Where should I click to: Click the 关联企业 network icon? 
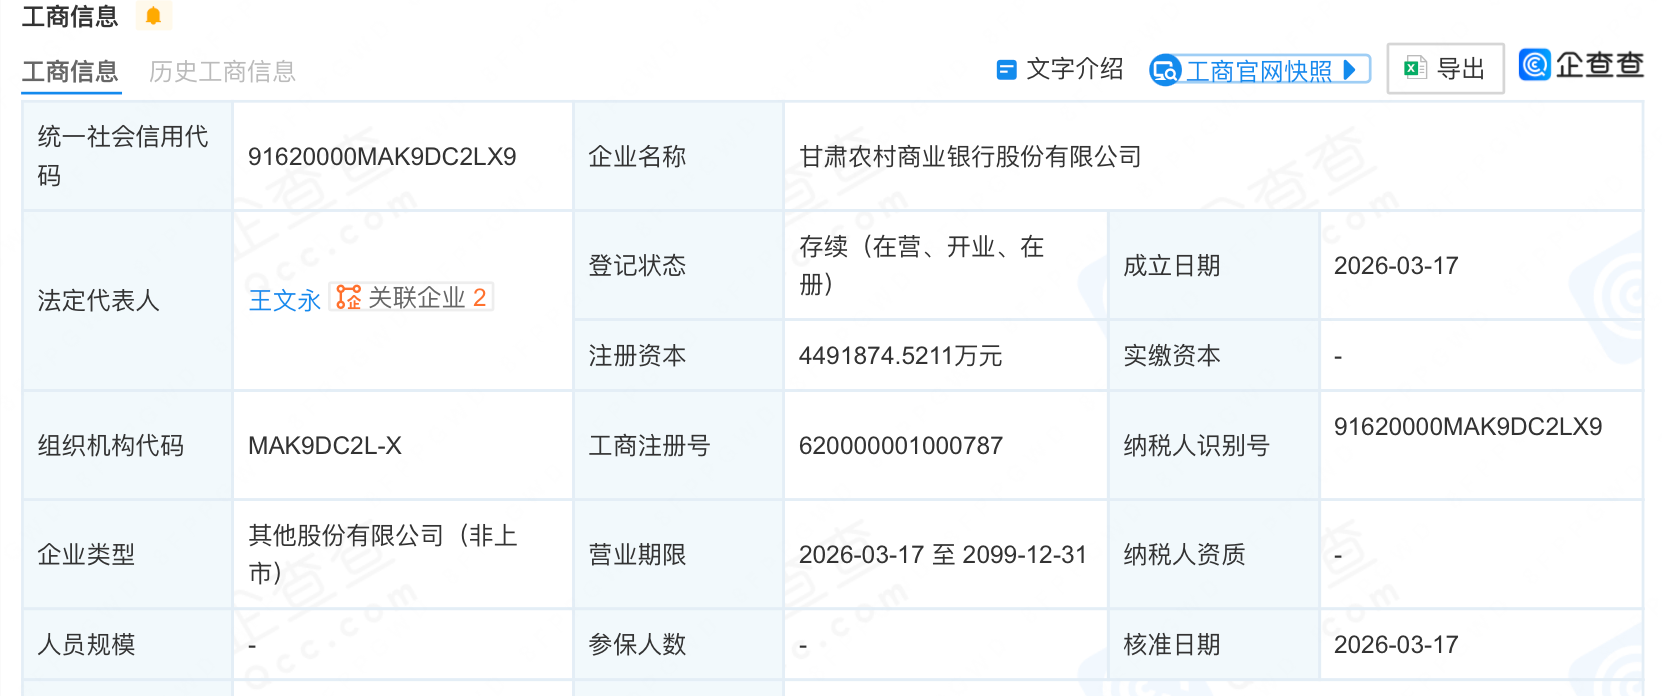pos(348,297)
